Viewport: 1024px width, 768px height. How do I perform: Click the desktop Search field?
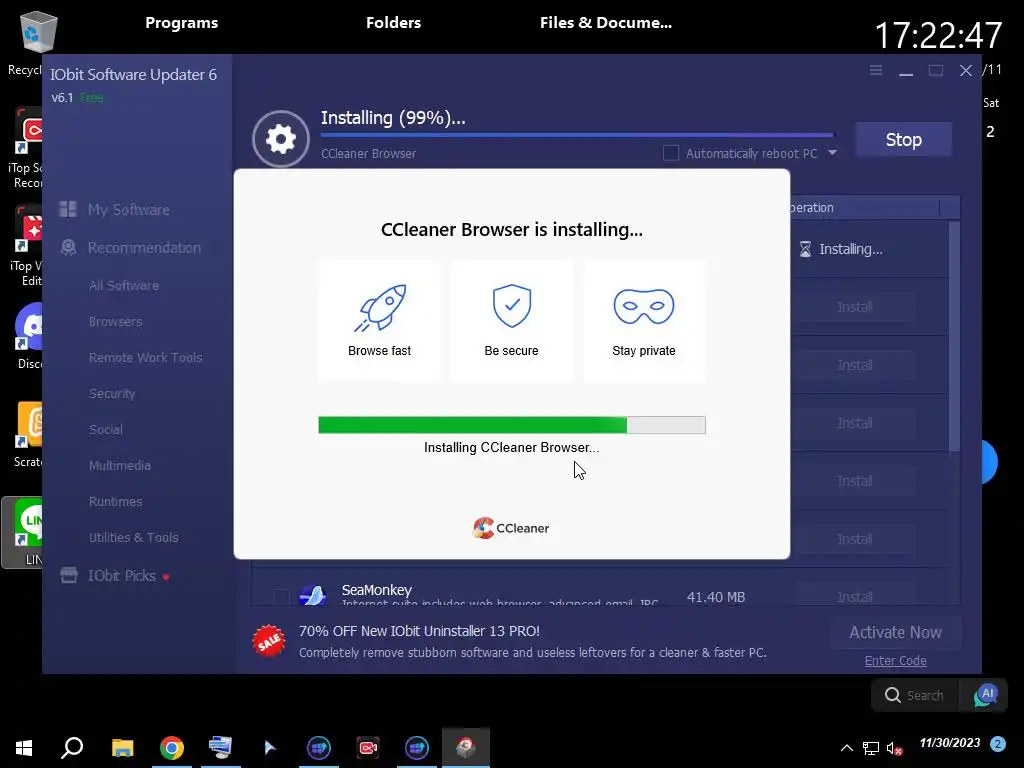pyautogui.click(x=915, y=695)
